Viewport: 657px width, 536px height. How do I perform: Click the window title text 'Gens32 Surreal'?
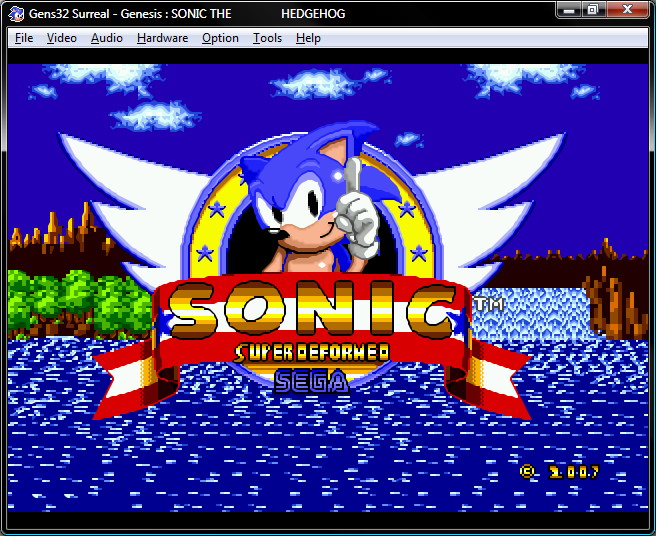tap(69, 14)
